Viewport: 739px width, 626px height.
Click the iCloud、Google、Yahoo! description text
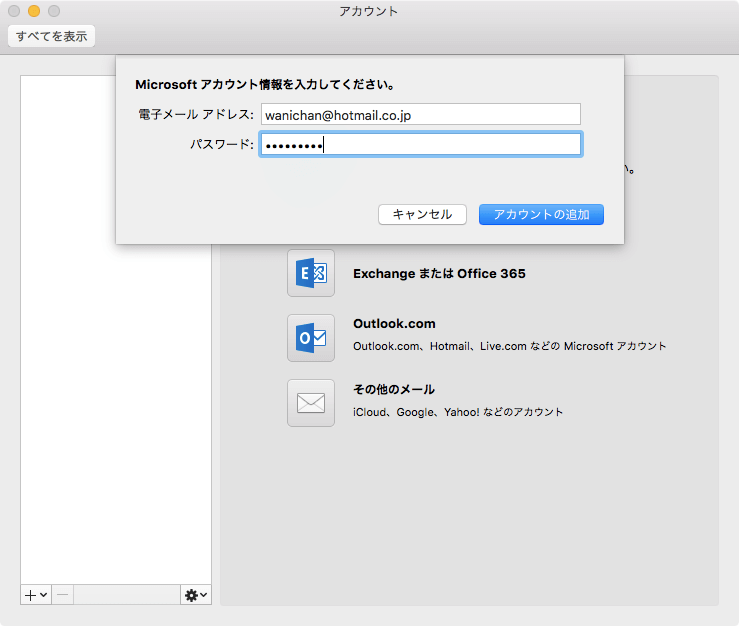coord(458,412)
